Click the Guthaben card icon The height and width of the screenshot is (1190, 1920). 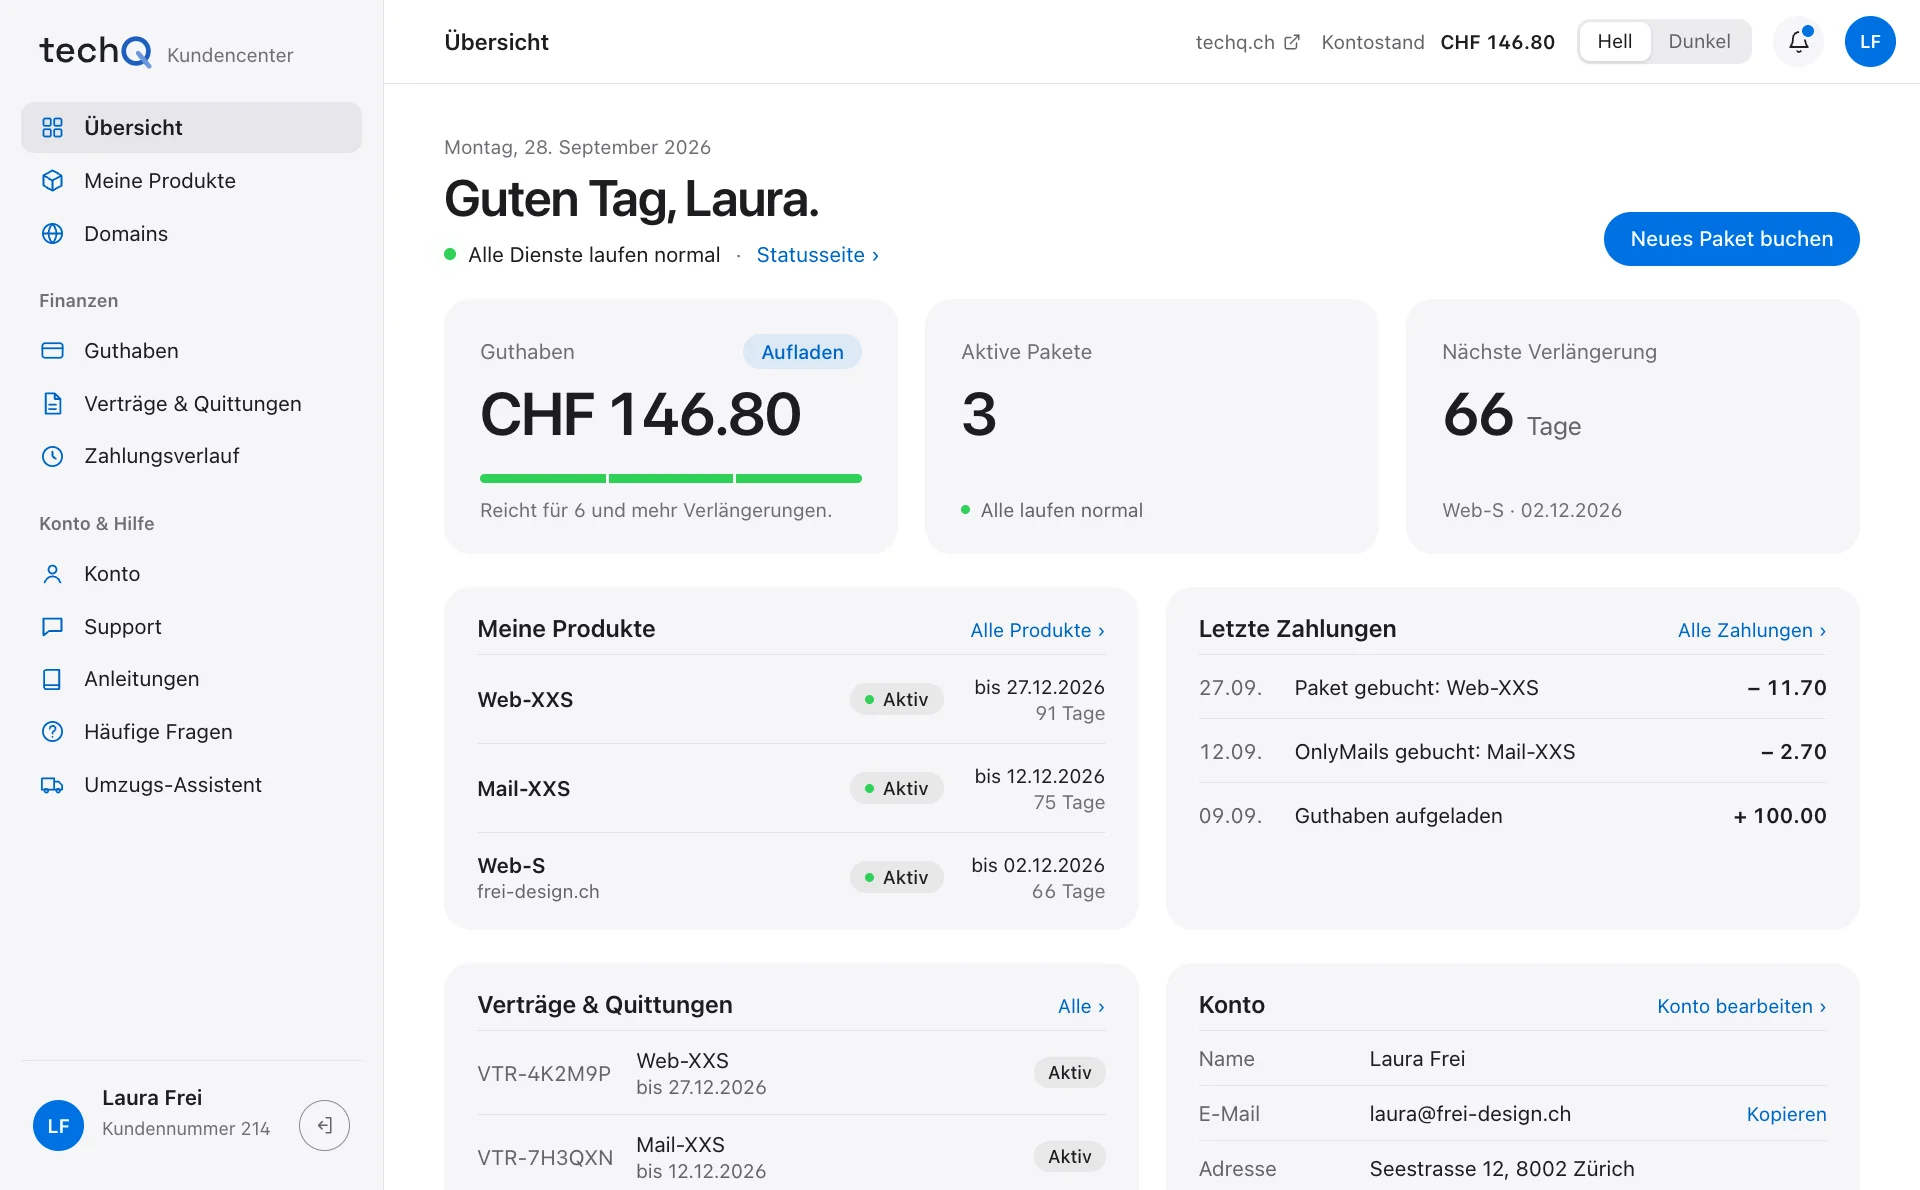tap(52, 350)
